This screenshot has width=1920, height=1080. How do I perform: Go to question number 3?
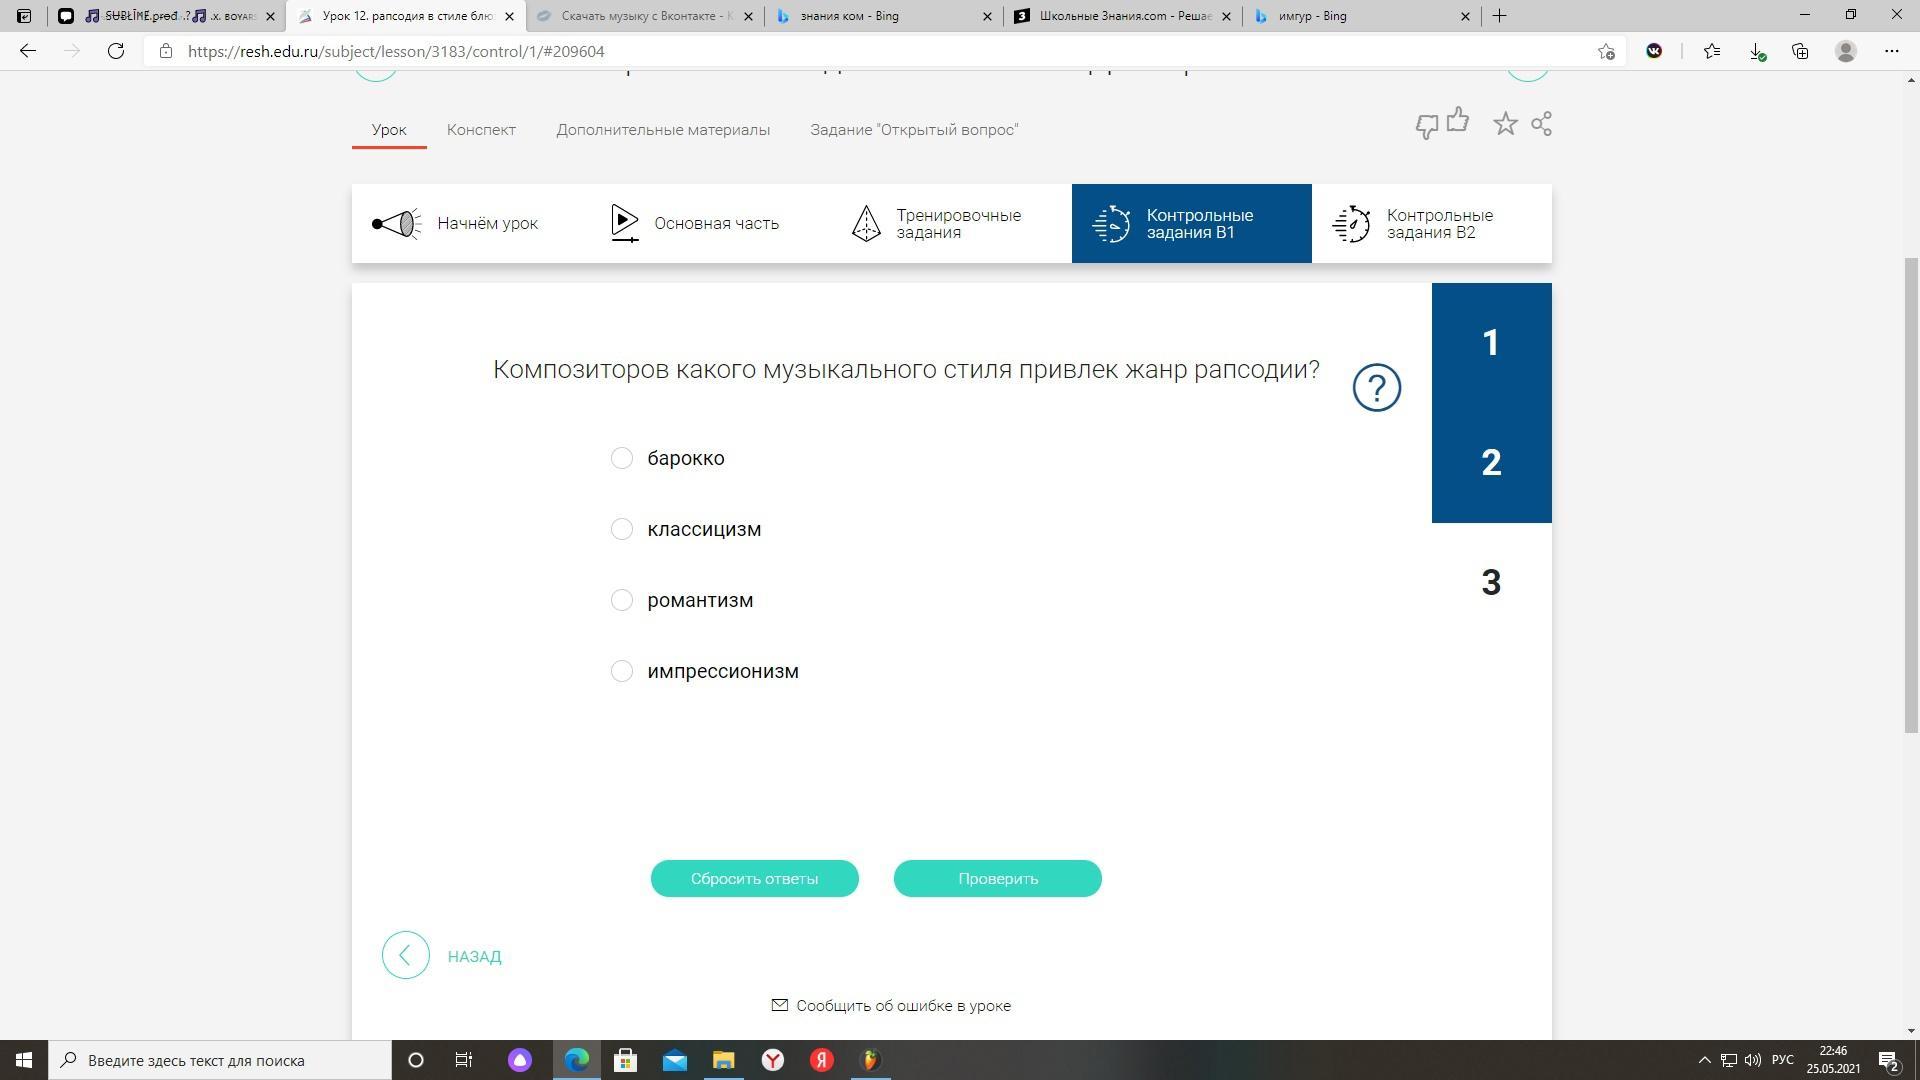[x=1490, y=583]
